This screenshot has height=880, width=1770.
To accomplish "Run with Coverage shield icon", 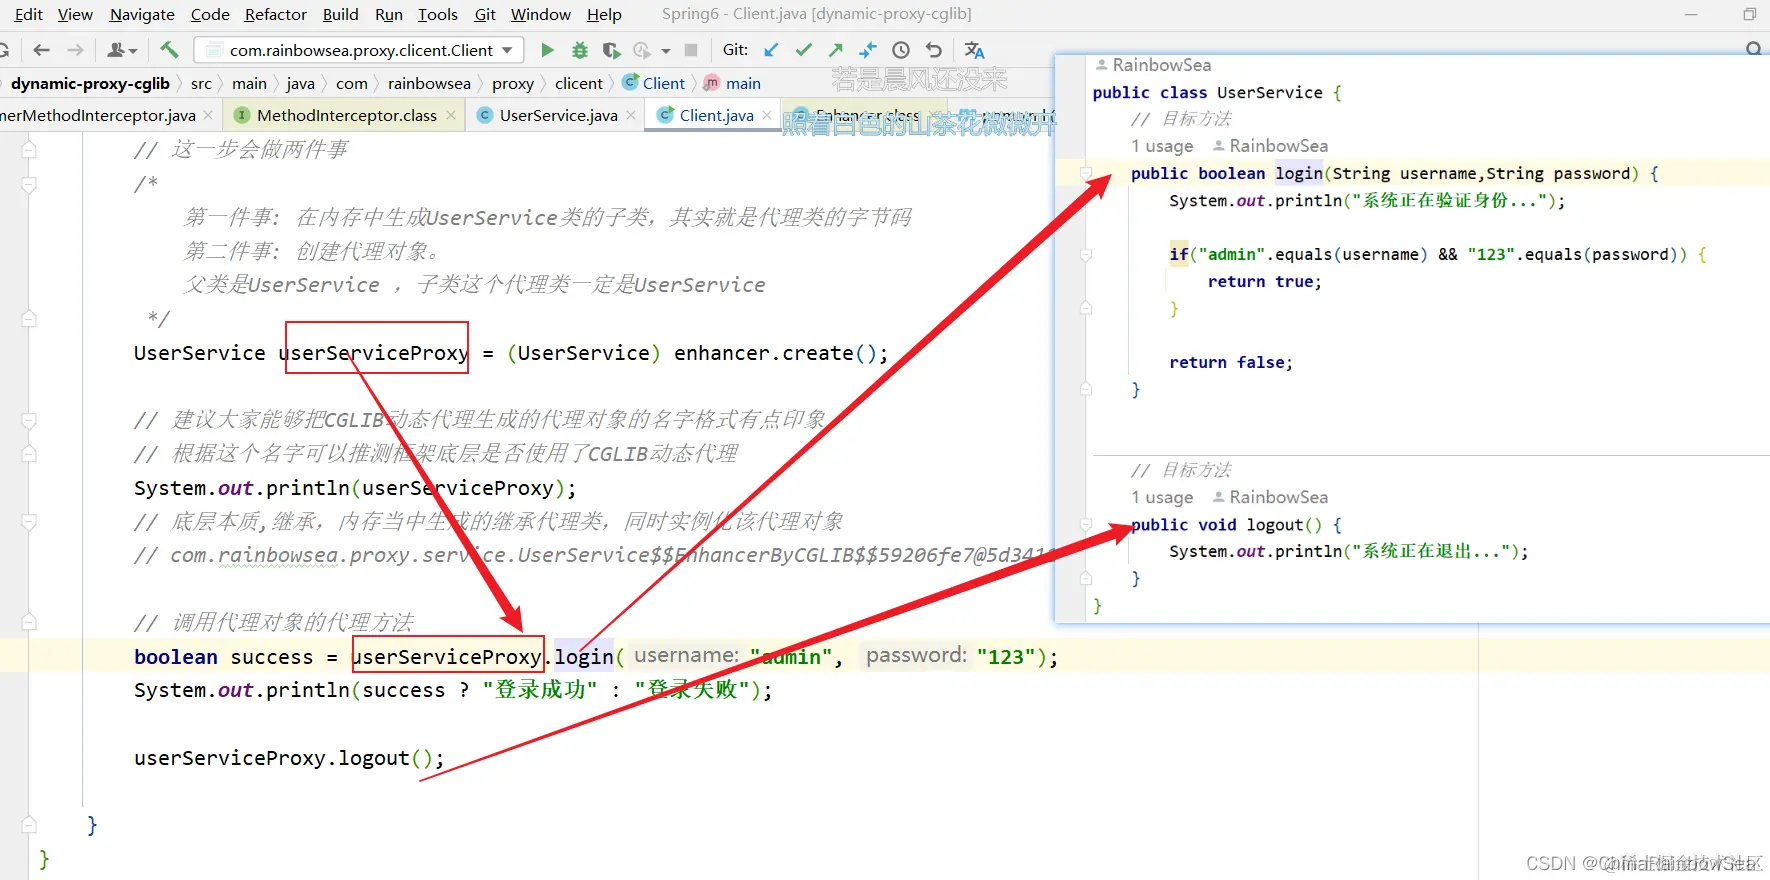I will [x=611, y=50].
